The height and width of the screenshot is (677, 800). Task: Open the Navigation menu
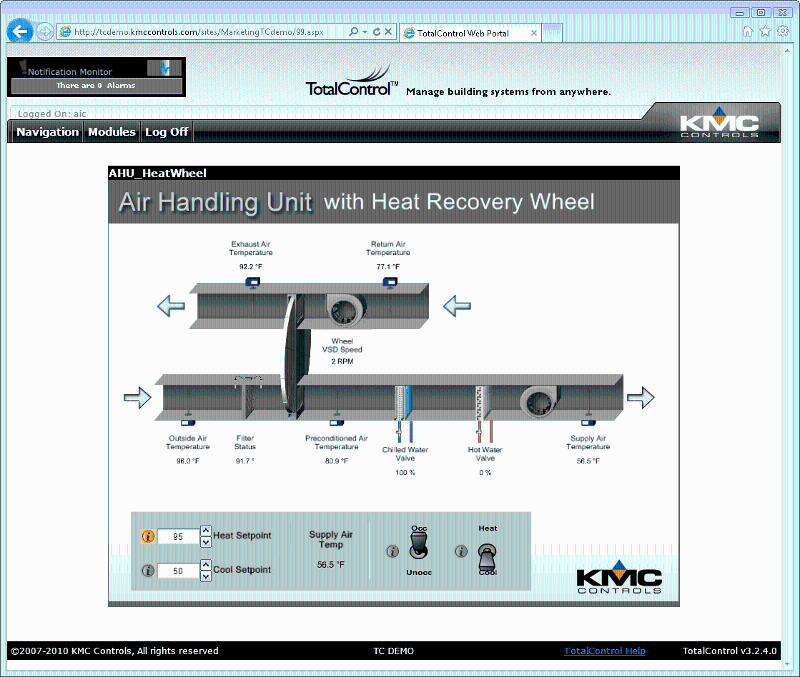click(47, 132)
